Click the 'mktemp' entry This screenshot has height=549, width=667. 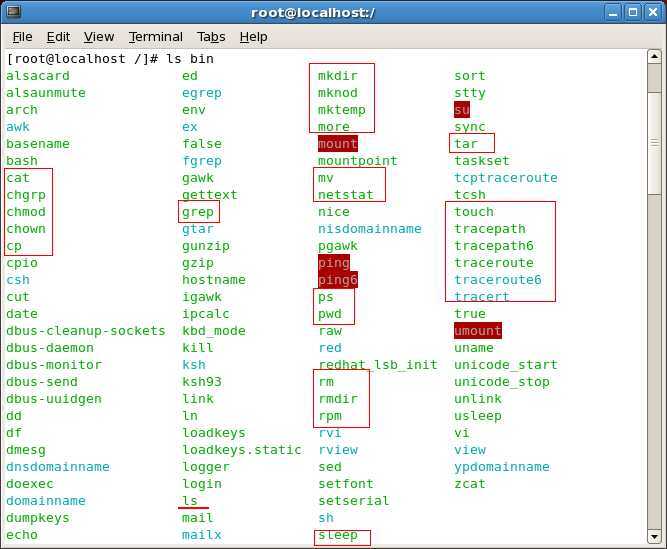click(342, 110)
